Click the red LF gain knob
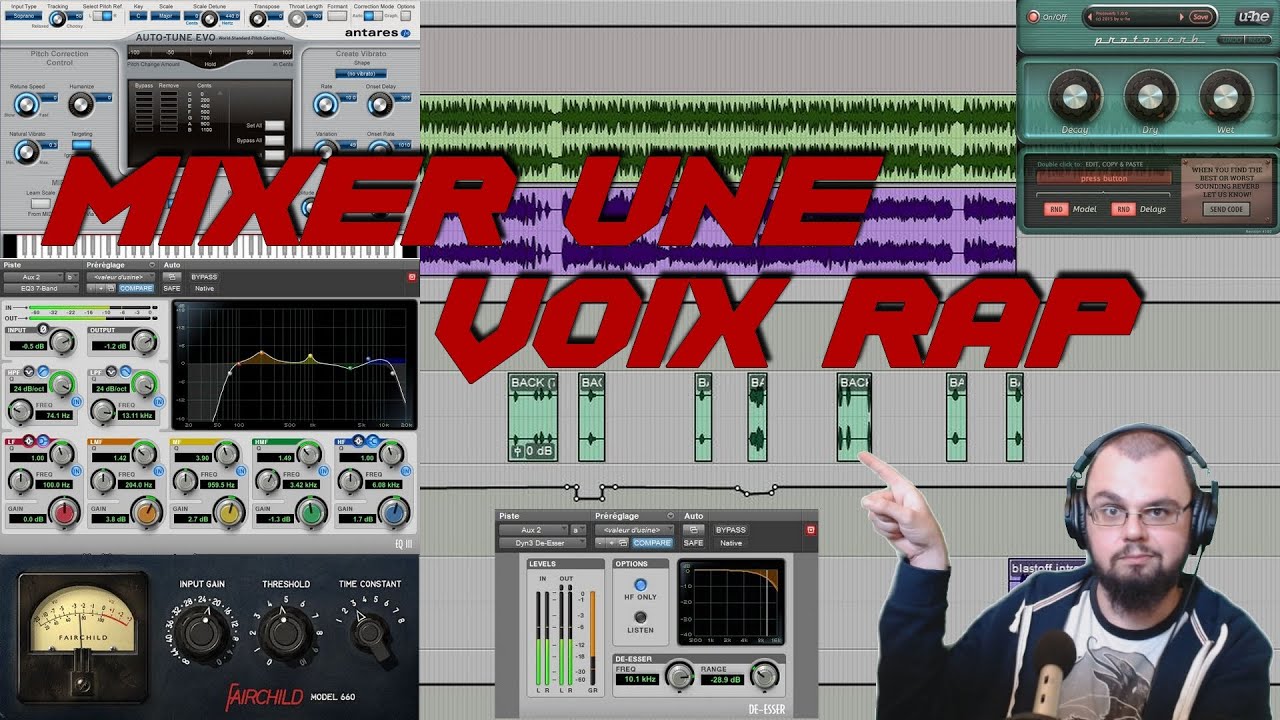Screen dimensions: 1280x720 pos(65,514)
